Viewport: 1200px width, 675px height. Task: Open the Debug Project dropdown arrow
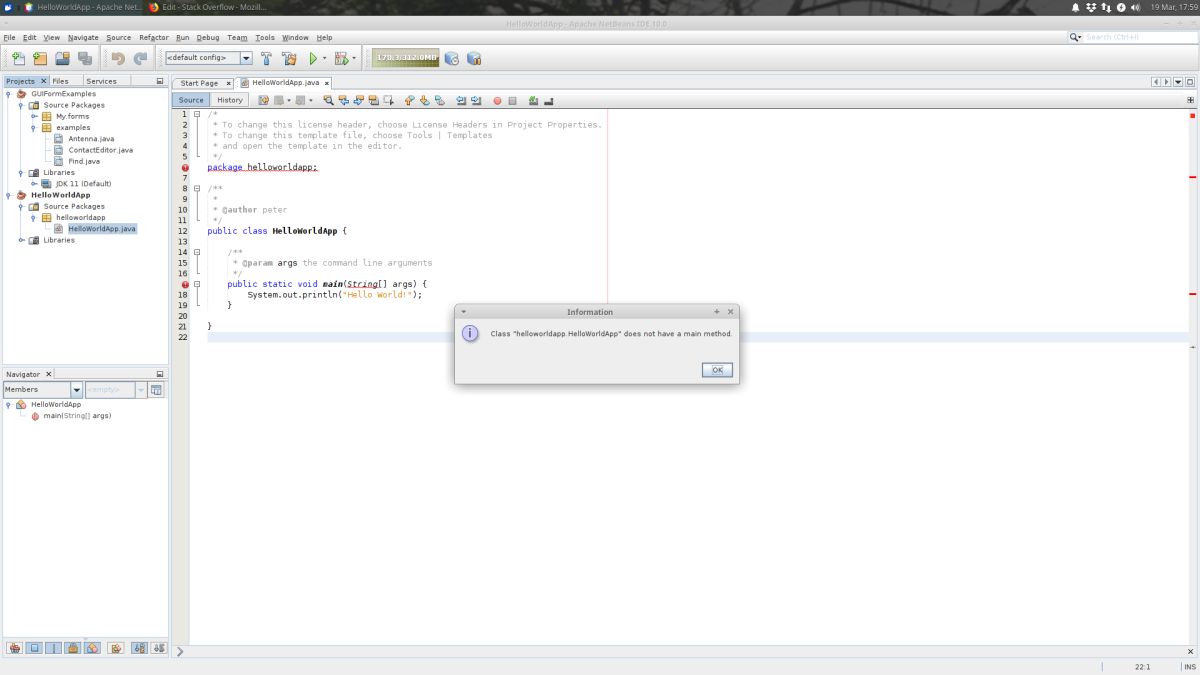tap(353, 59)
